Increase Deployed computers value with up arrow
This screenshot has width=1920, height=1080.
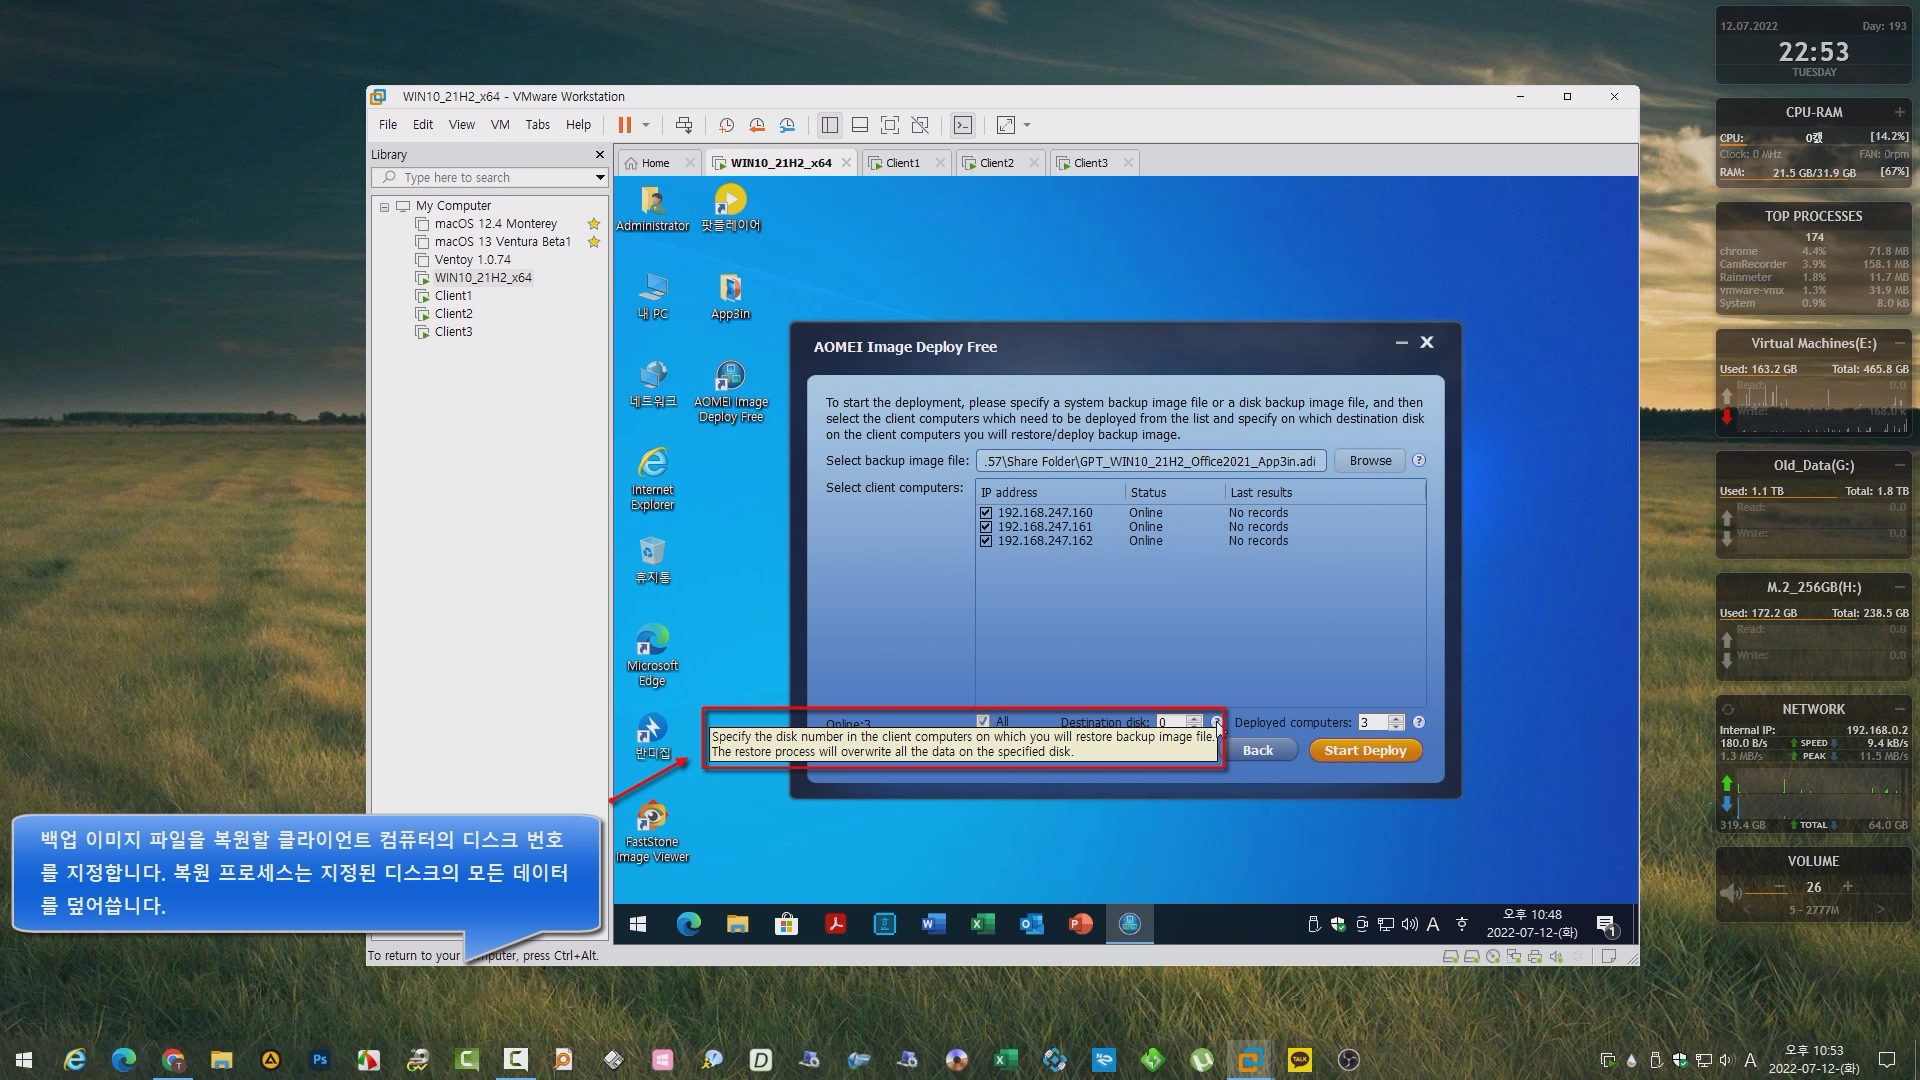click(1396, 719)
